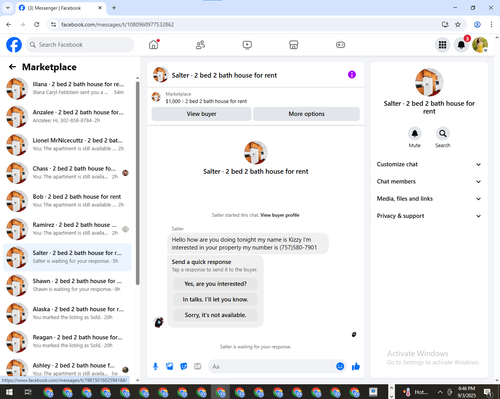Open the Messenger Facebook browser tab
Screen dimensions: 500x399
[60, 8]
